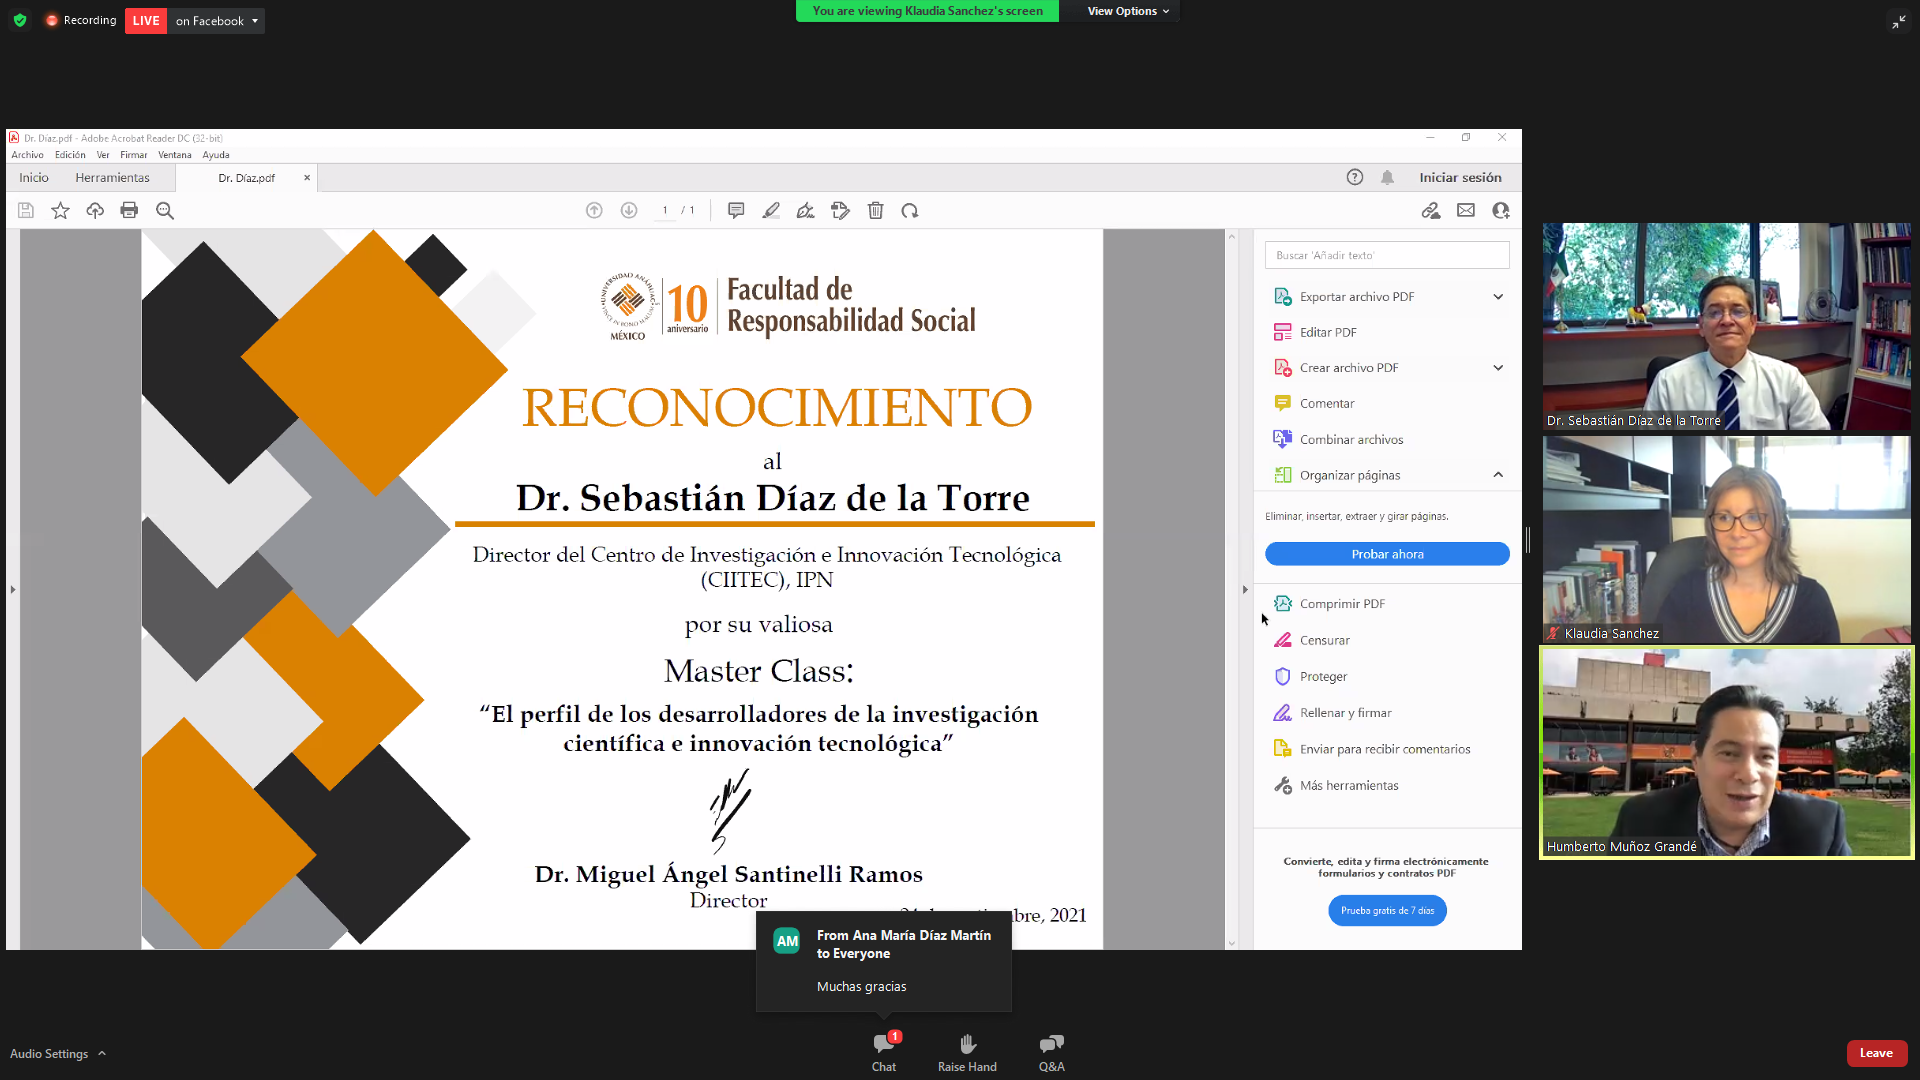The height and width of the screenshot is (1080, 1920).
Task: Click Prueba gratis de 7 días button
Action: coord(1387,910)
